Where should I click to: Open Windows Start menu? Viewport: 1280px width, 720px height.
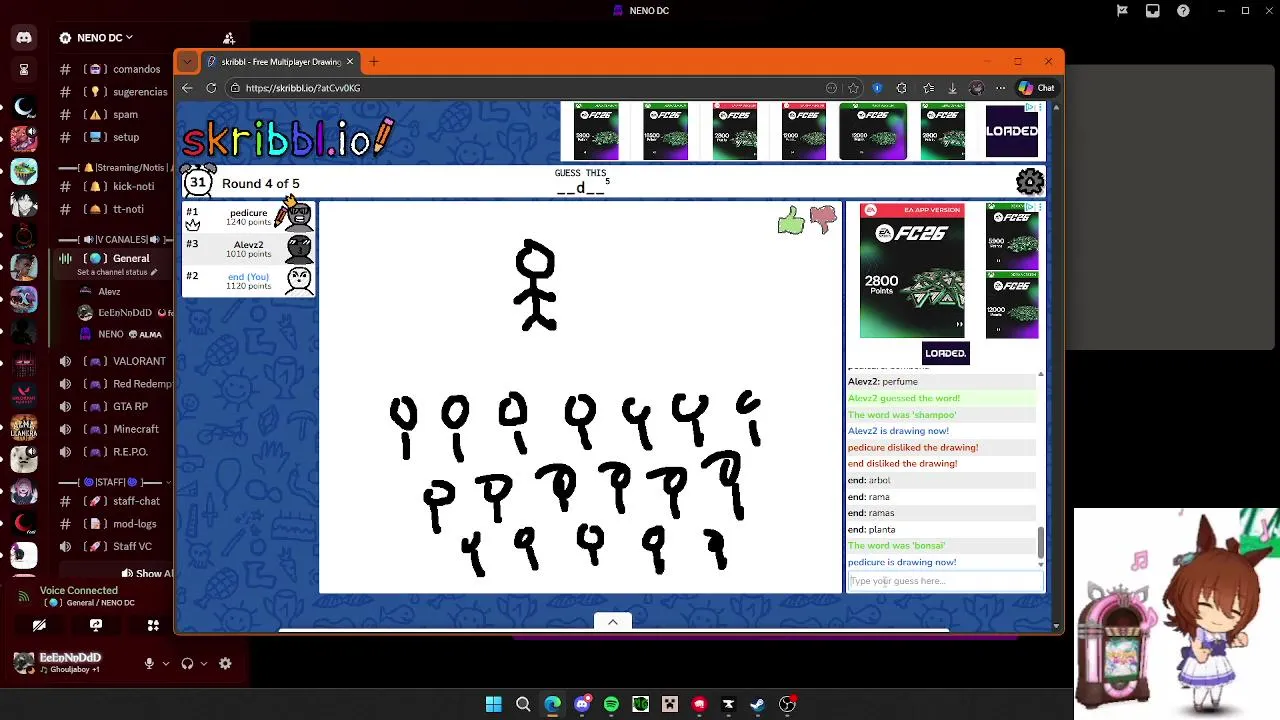(x=494, y=704)
